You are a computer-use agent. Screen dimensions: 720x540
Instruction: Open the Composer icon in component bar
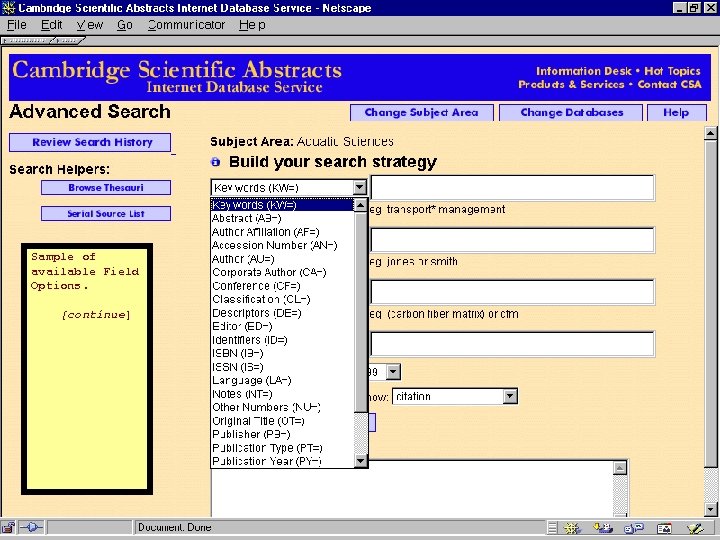(695, 528)
